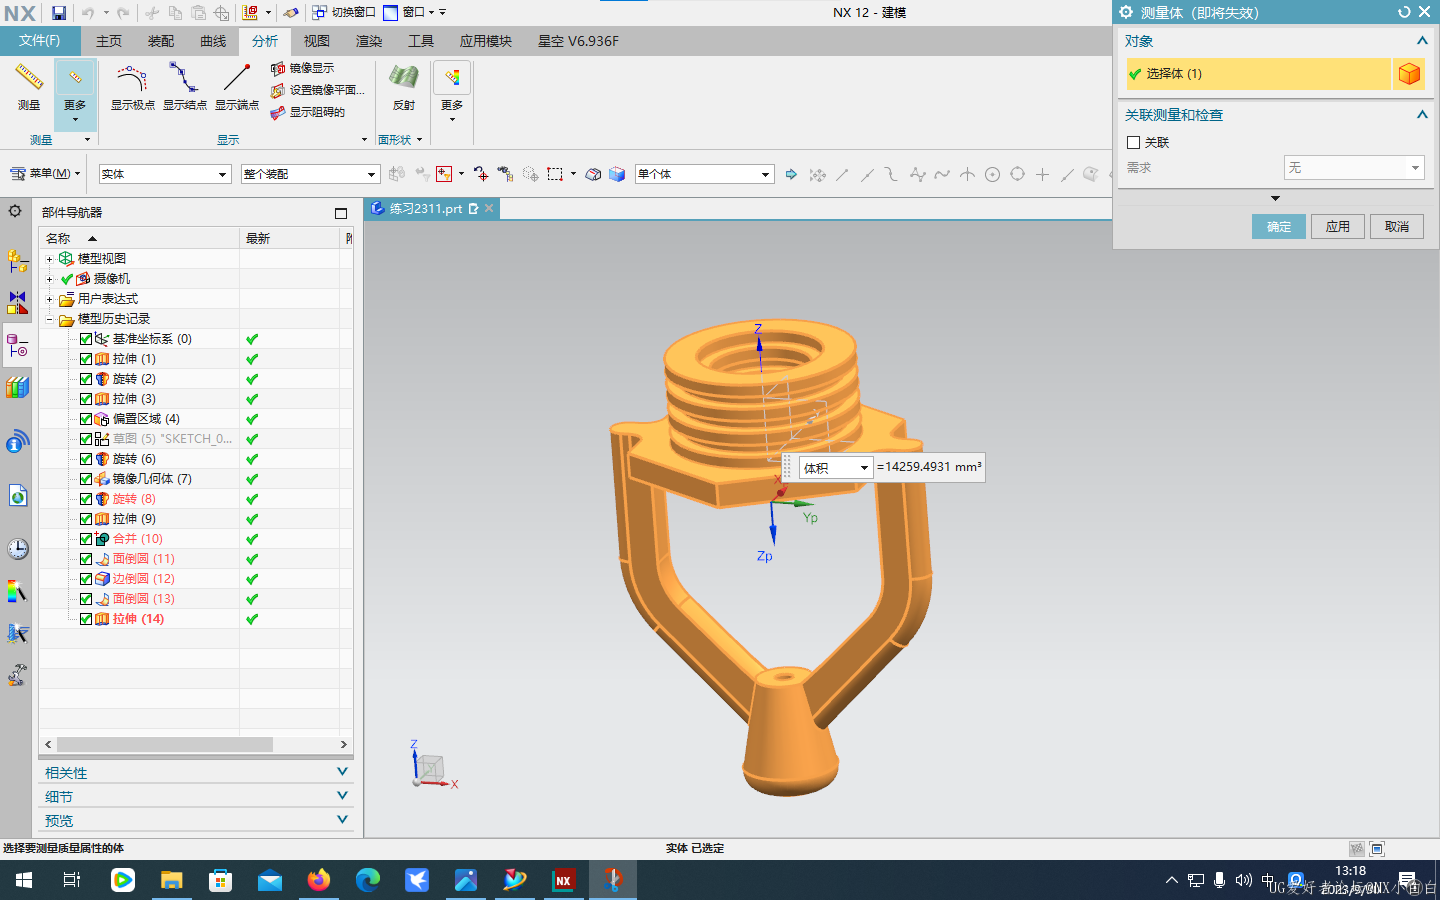Screen dimensions: 1440x900
Task: Switch to the 应用模块 application ribbon tab
Action: point(486,41)
